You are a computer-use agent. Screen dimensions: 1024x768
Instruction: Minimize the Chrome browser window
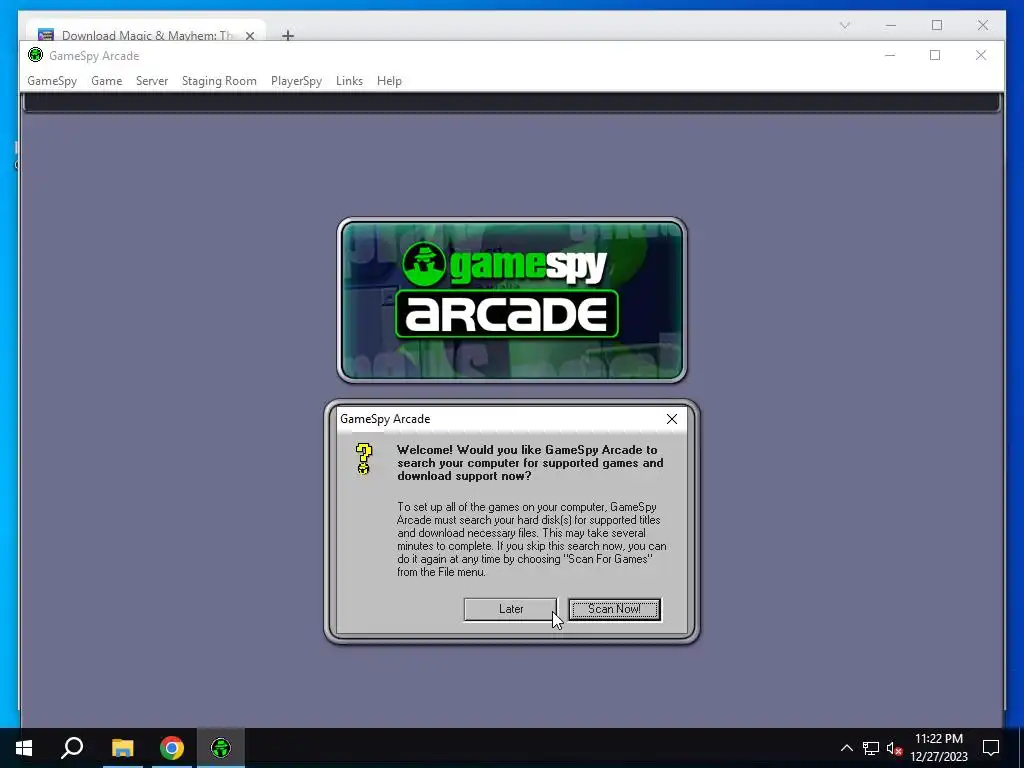coord(891,25)
